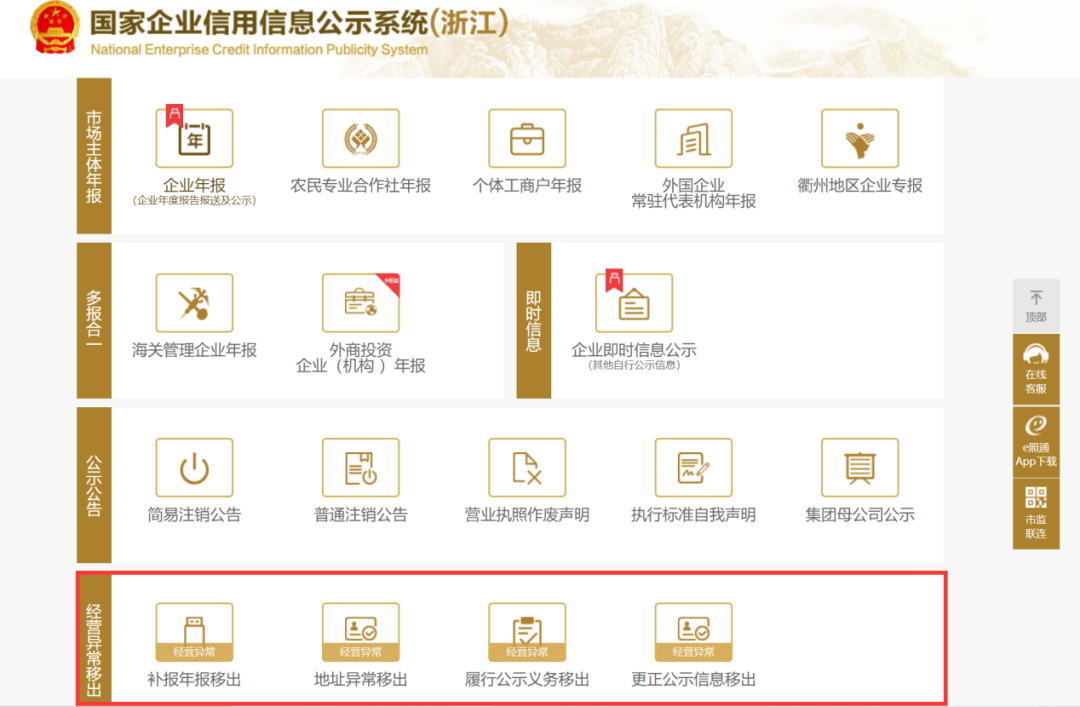This screenshot has width=1080, height=707.
Task: Open 外国企业常驻代表机构年报 building icon
Action: coord(693,139)
